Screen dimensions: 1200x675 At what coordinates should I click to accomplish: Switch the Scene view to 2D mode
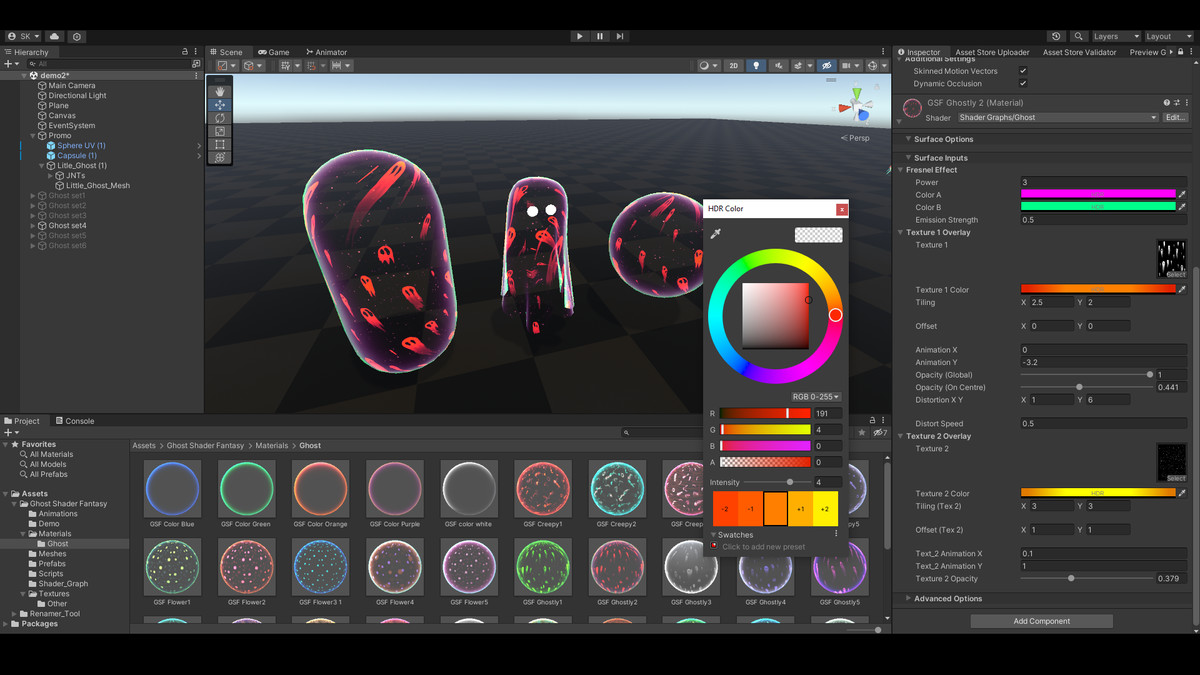pos(733,64)
